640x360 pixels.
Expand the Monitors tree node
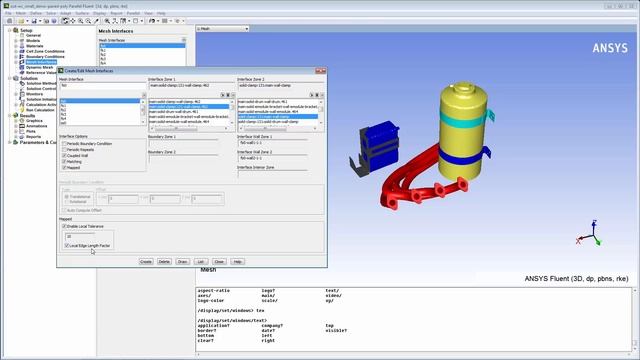(x=16, y=94)
